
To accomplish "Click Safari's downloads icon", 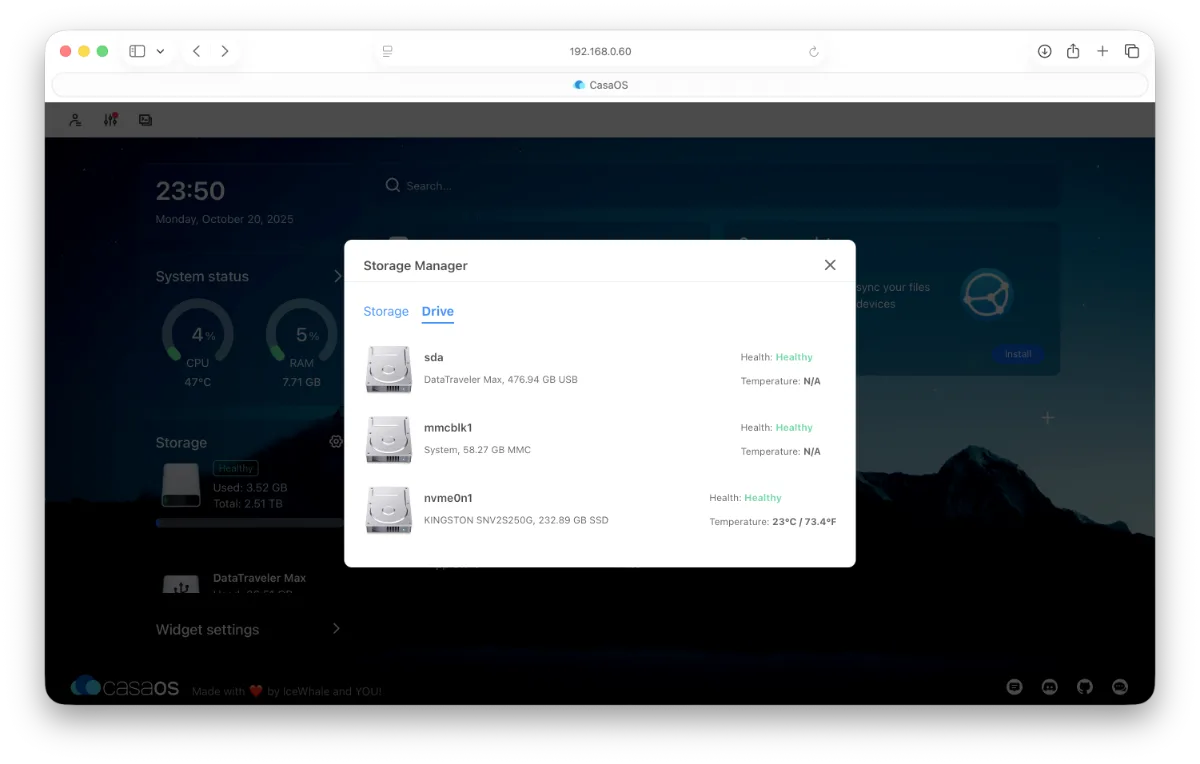I will 1044,51.
